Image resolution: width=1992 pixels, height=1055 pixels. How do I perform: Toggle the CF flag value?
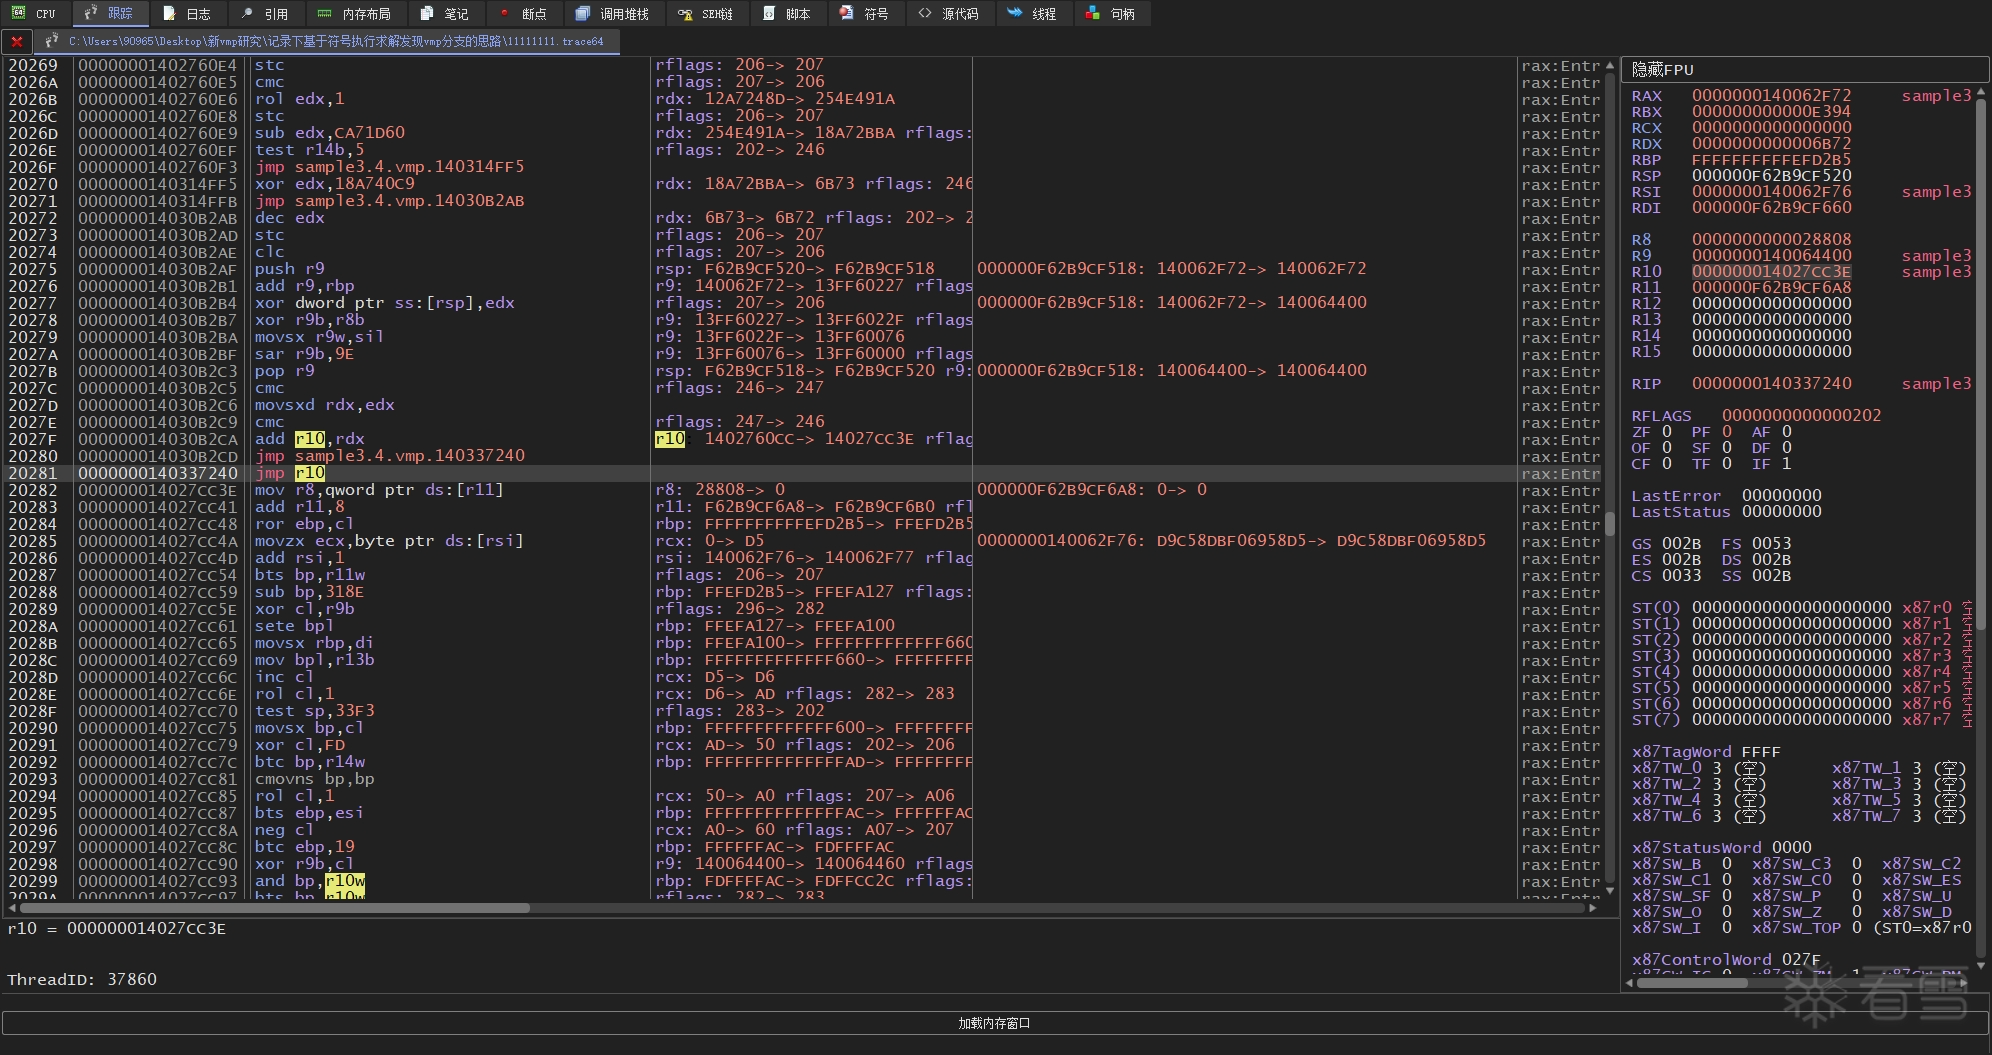point(1666,464)
